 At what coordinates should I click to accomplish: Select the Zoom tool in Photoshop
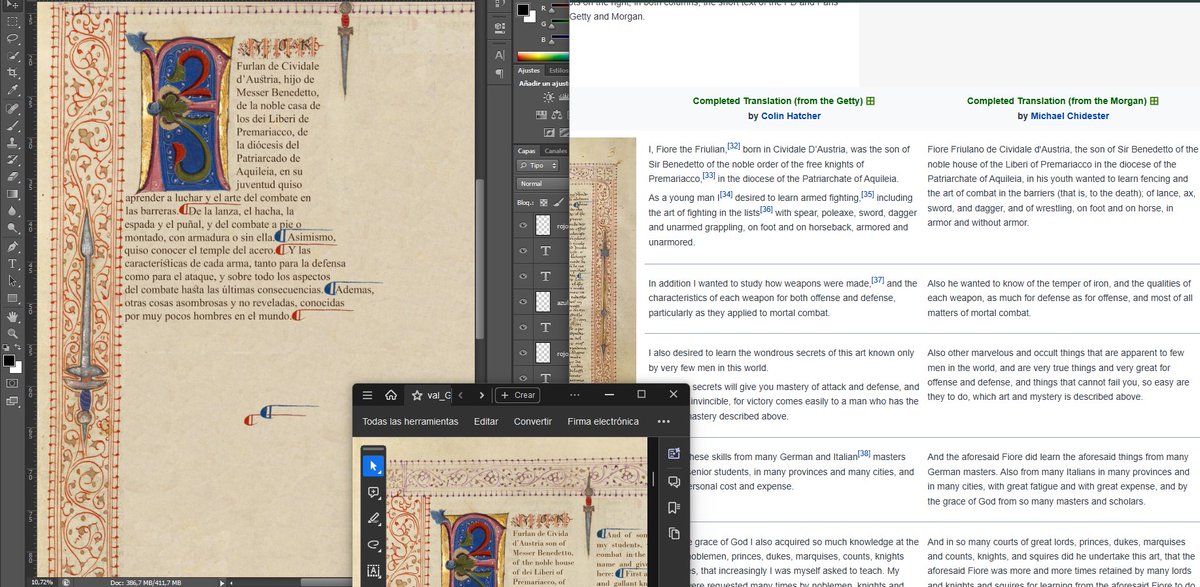(13, 333)
